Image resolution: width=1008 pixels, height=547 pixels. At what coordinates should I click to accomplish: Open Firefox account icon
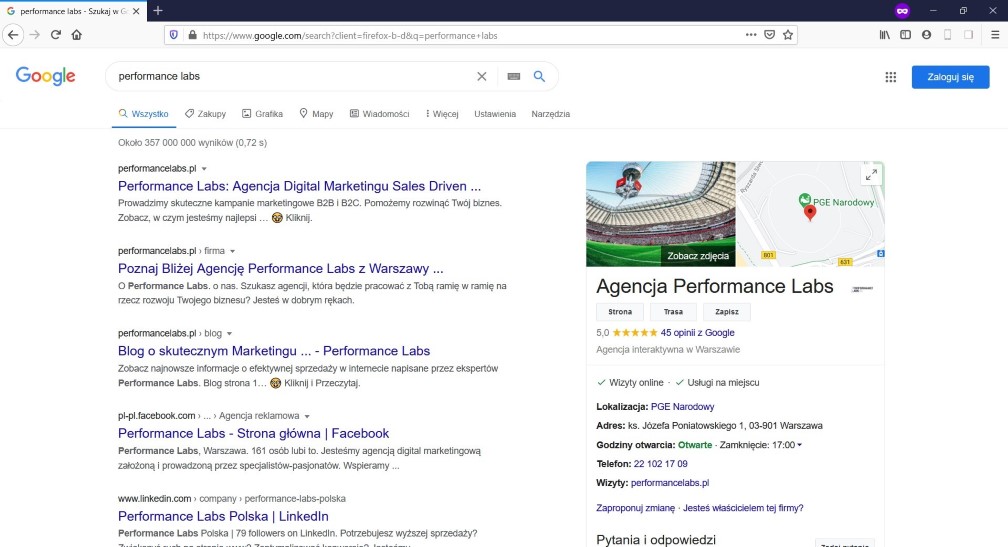pyautogui.click(x=926, y=35)
